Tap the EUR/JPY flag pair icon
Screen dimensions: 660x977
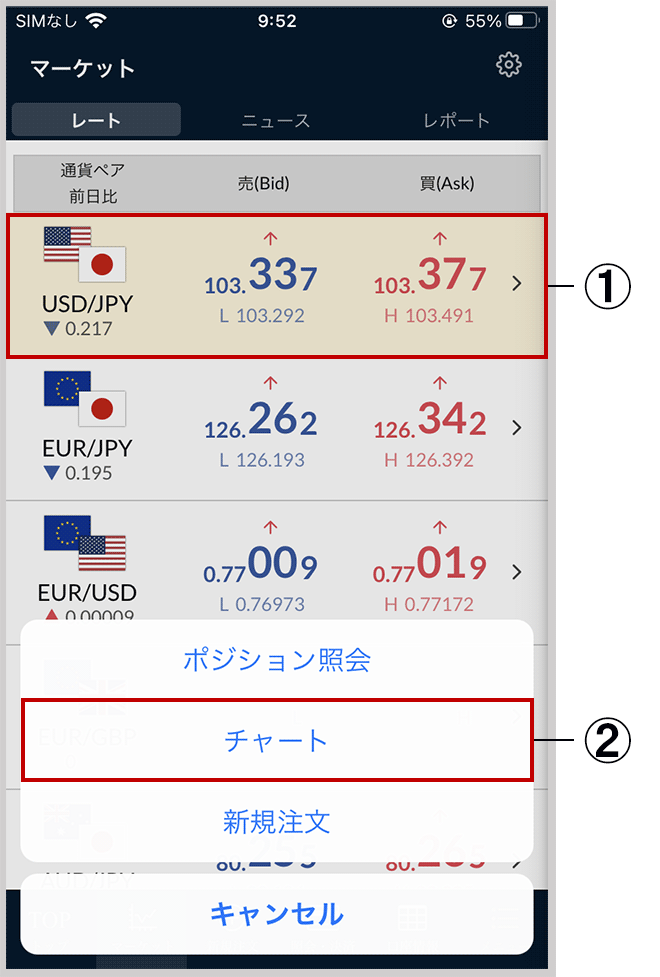pyautogui.click(x=85, y=399)
